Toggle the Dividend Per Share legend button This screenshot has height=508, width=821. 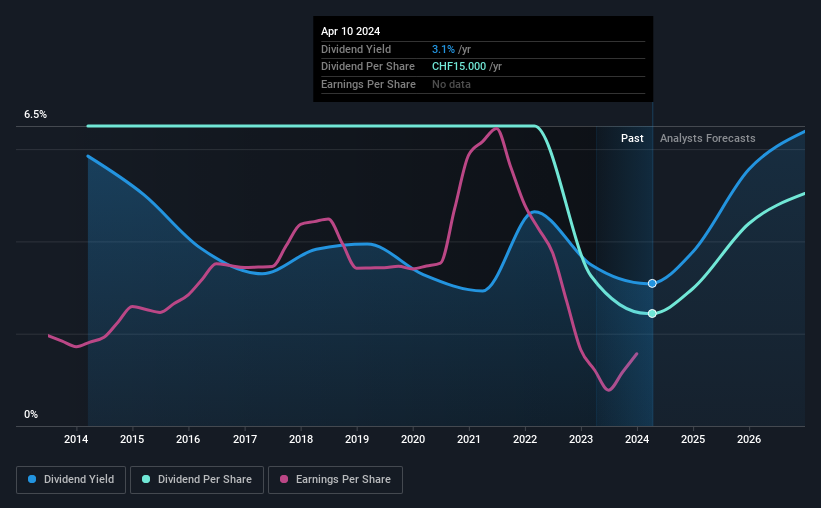pos(197,480)
